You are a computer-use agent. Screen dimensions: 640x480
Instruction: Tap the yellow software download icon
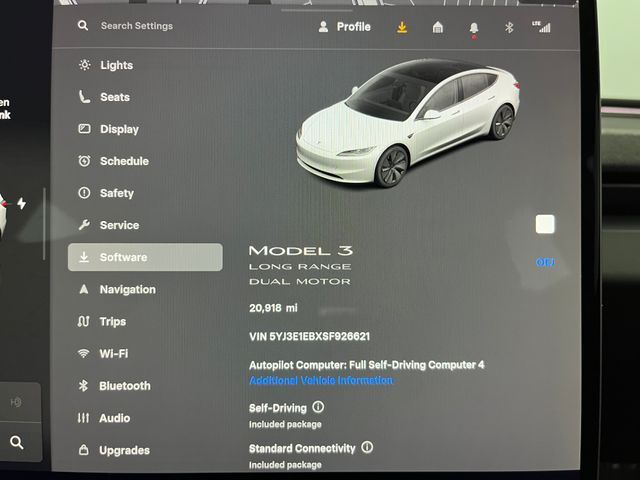[x=402, y=27]
